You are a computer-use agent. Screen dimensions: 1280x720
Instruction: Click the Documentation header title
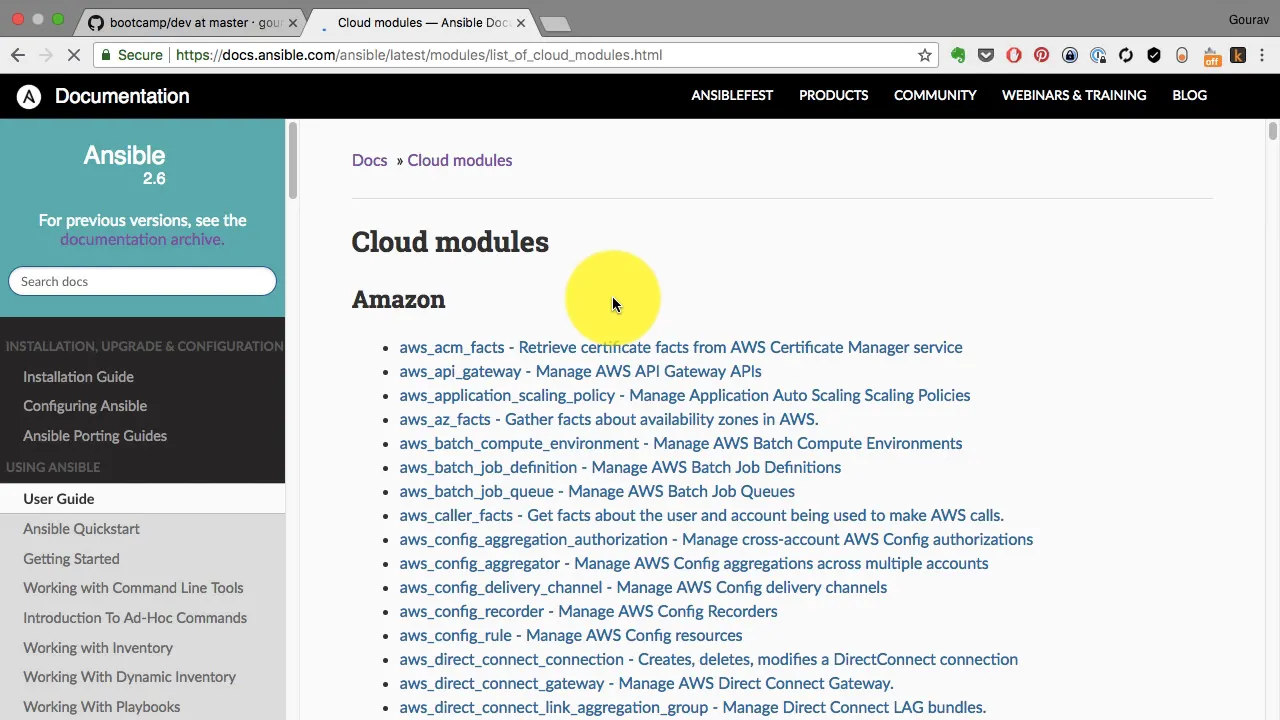point(122,96)
